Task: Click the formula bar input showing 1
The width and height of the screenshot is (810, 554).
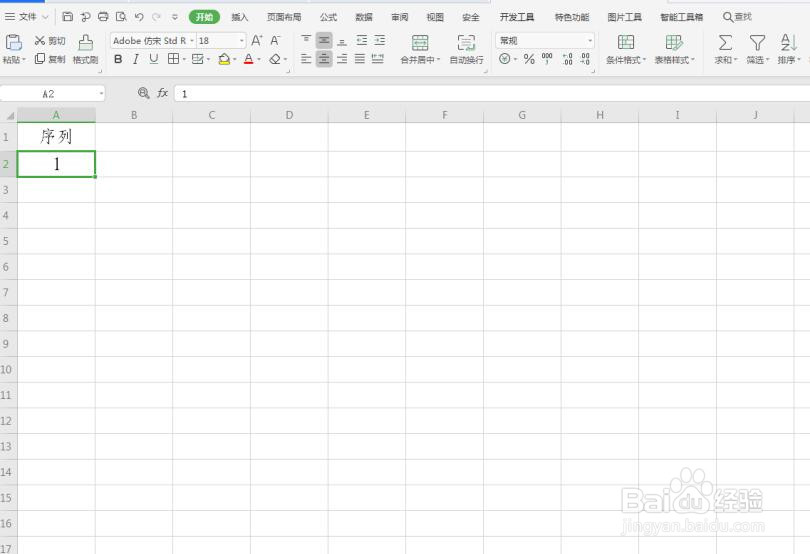Action: tap(492, 94)
